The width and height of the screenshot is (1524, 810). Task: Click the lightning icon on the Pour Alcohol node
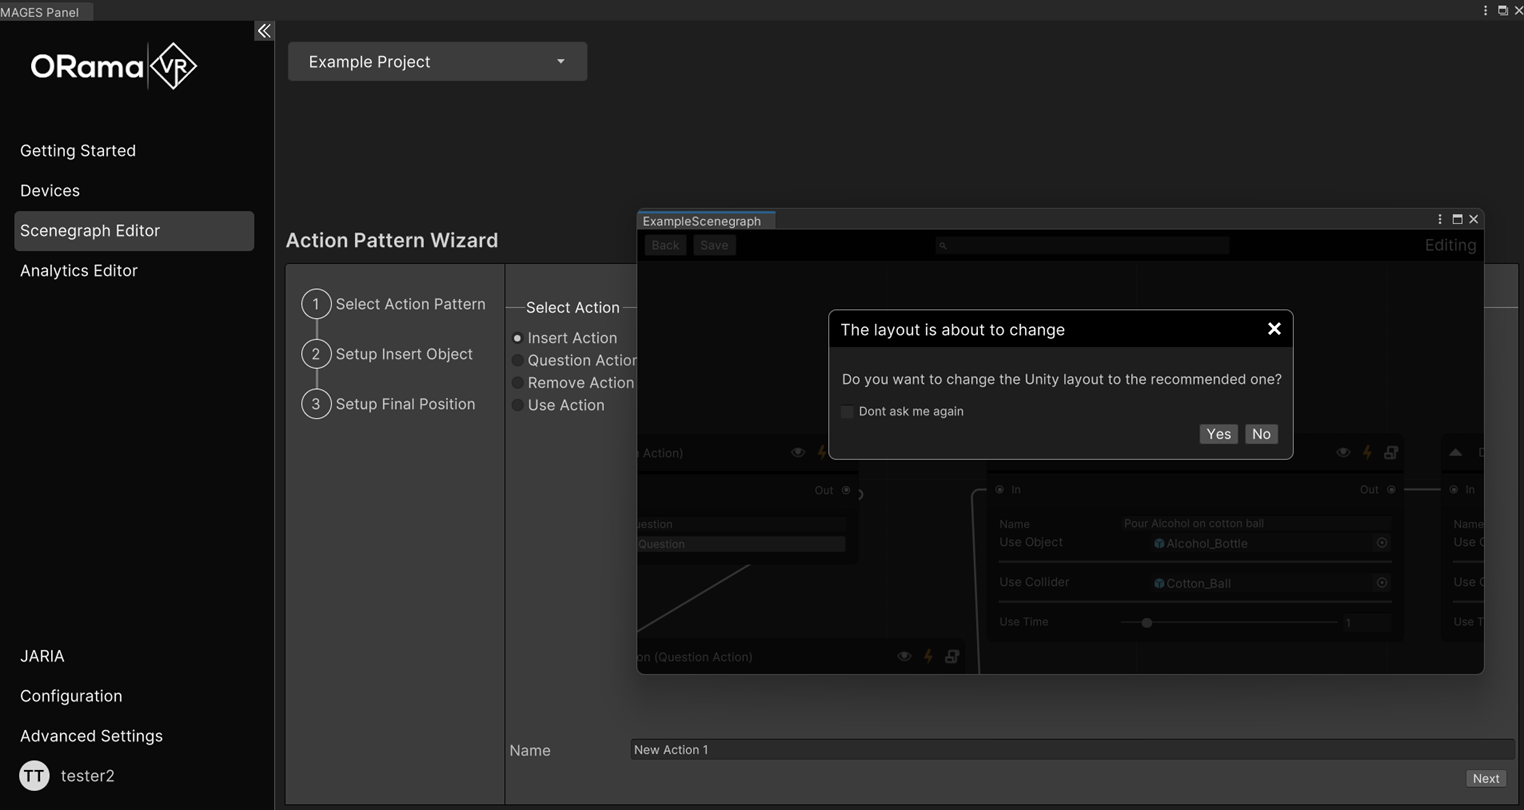(1367, 452)
